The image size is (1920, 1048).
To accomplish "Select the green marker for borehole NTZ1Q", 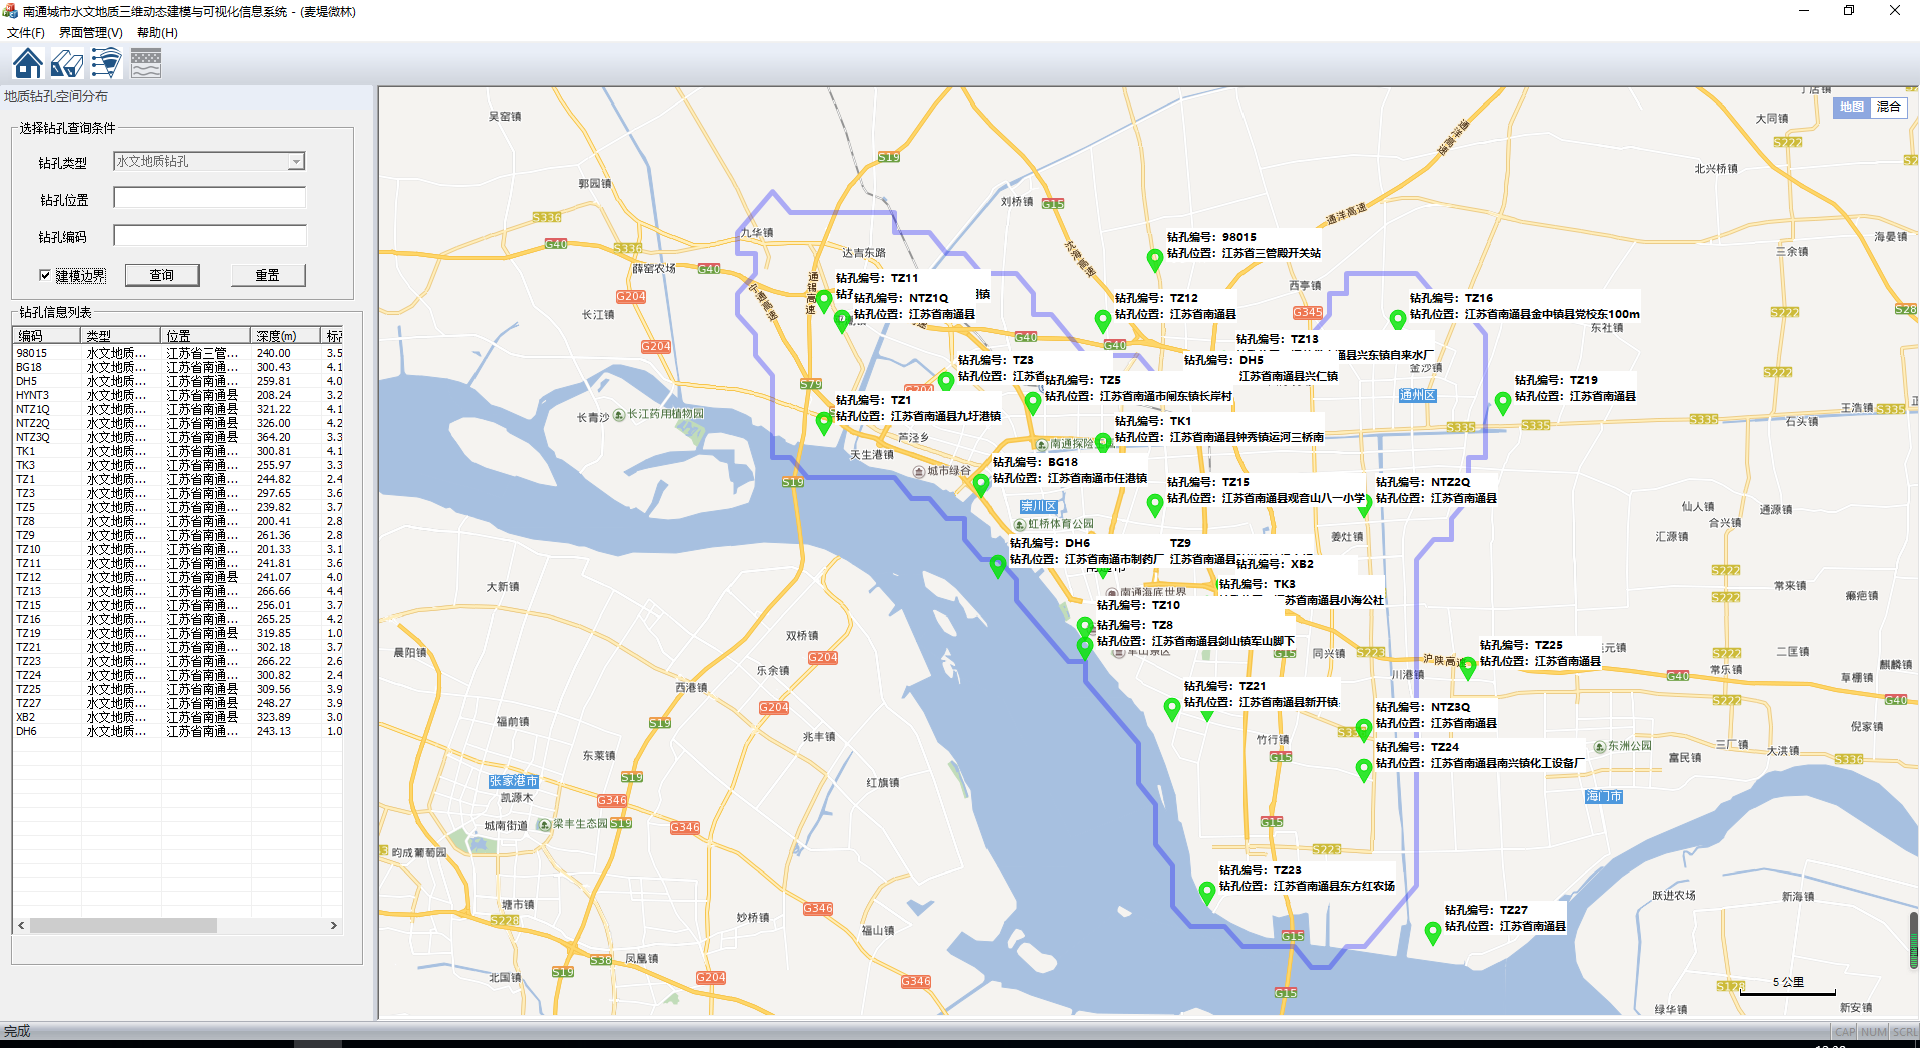I will [x=842, y=321].
